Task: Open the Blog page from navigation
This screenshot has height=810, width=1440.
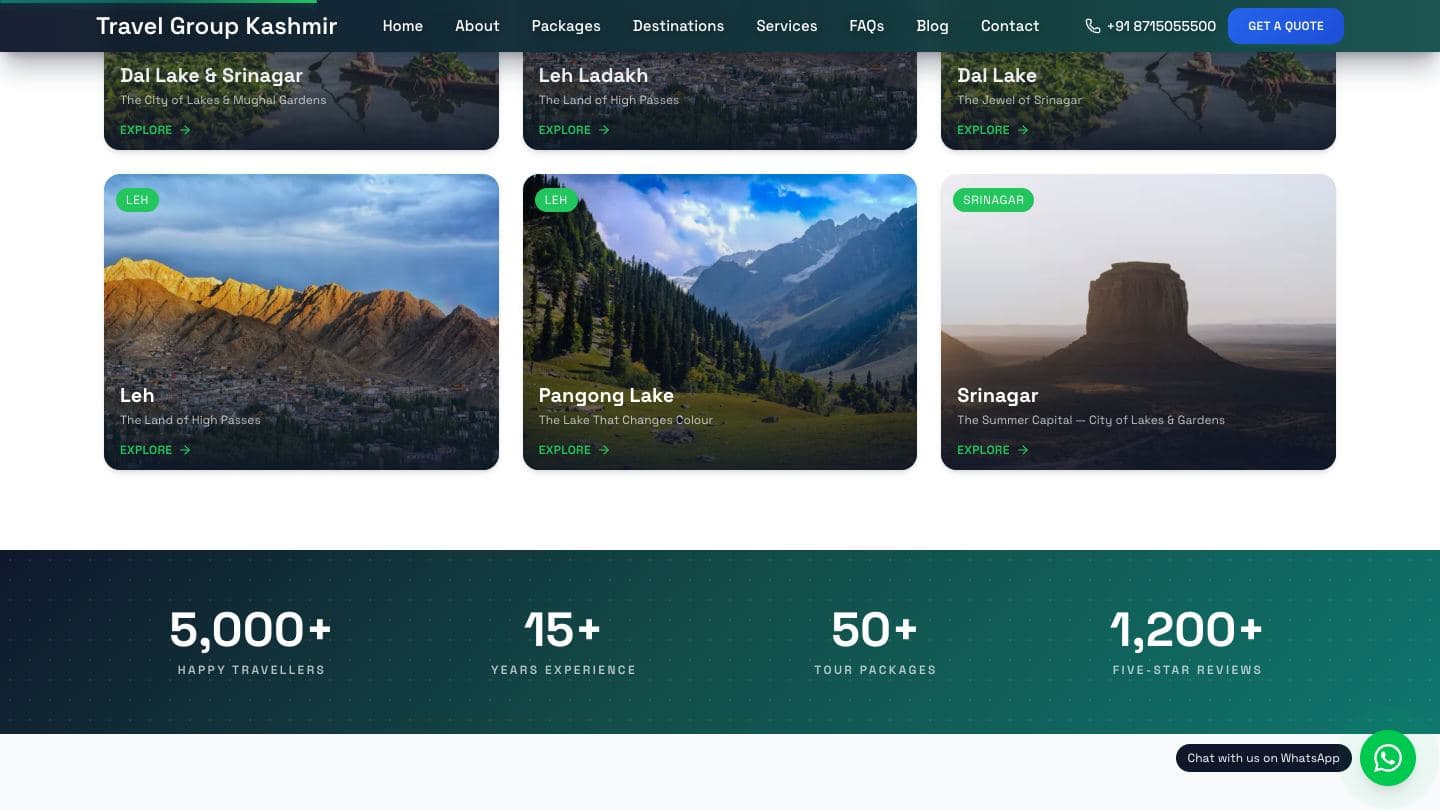Action: [x=932, y=26]
